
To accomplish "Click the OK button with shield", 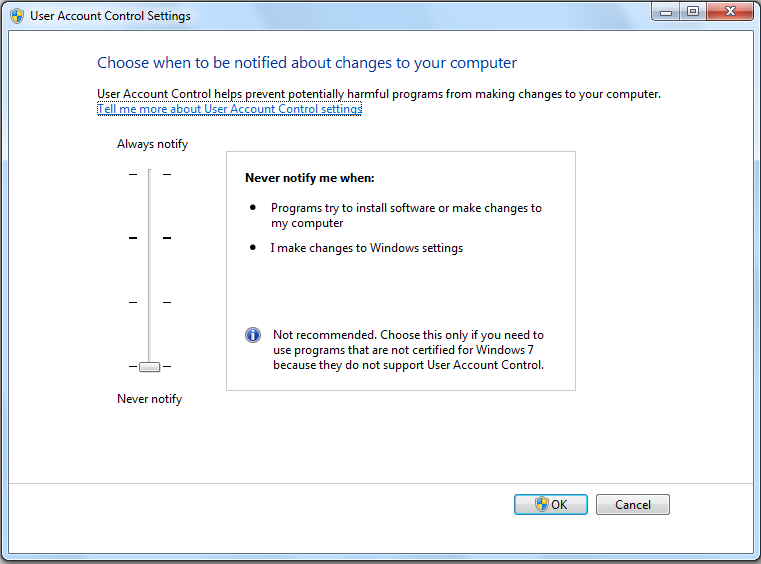I will (550, 504).
